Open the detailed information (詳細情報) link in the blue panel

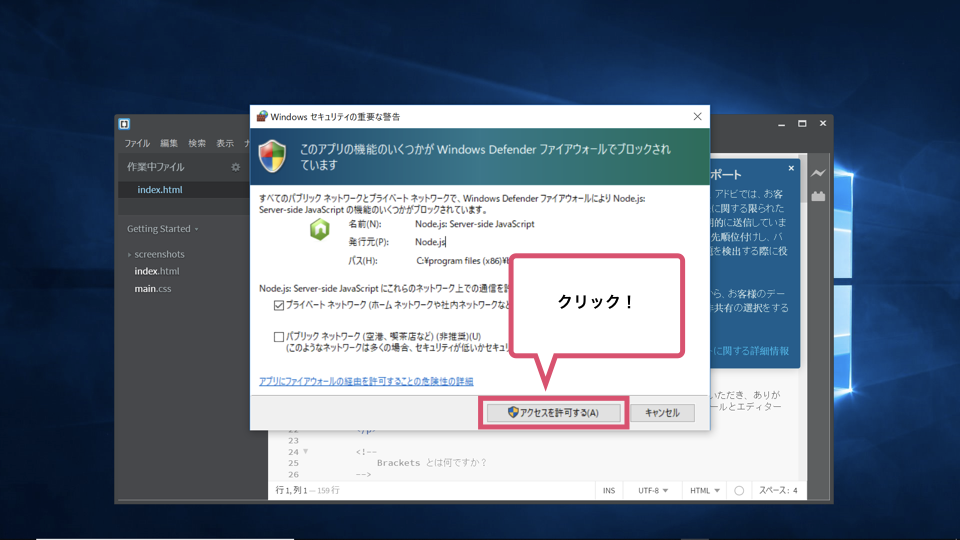click(751, 351)
